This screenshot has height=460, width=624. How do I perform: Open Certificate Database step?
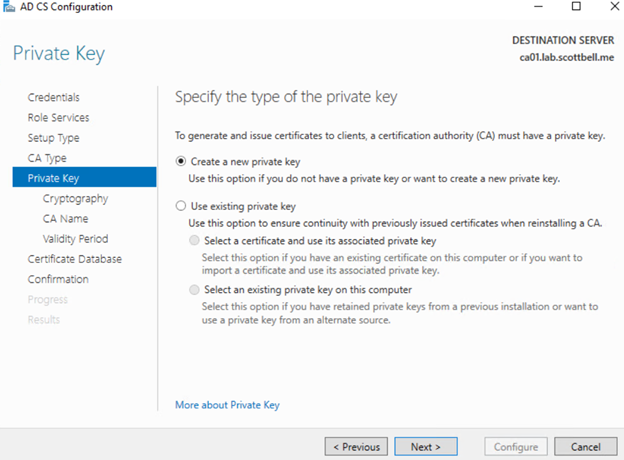pyautogui.click(x=75, y=259)
